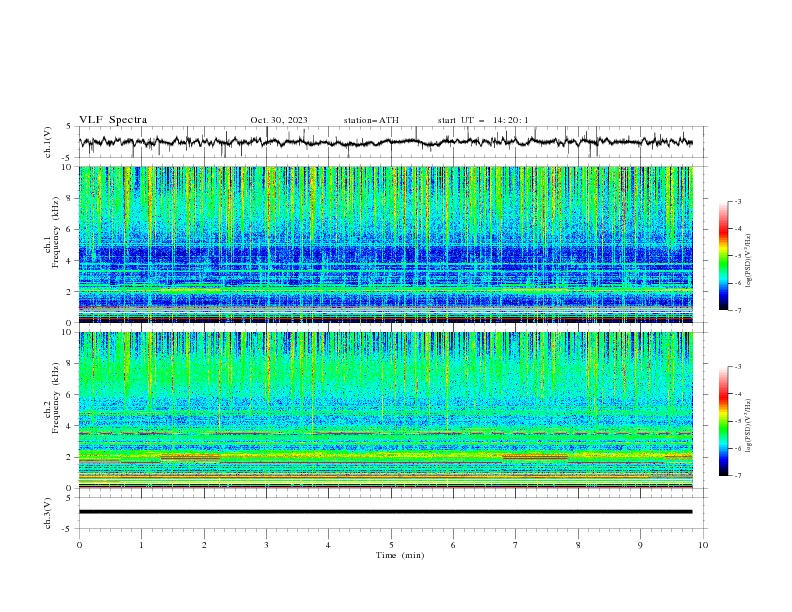792x612 pixels.
Task: Click time axis tick label "10"
Action: click(x=703, y=545)
